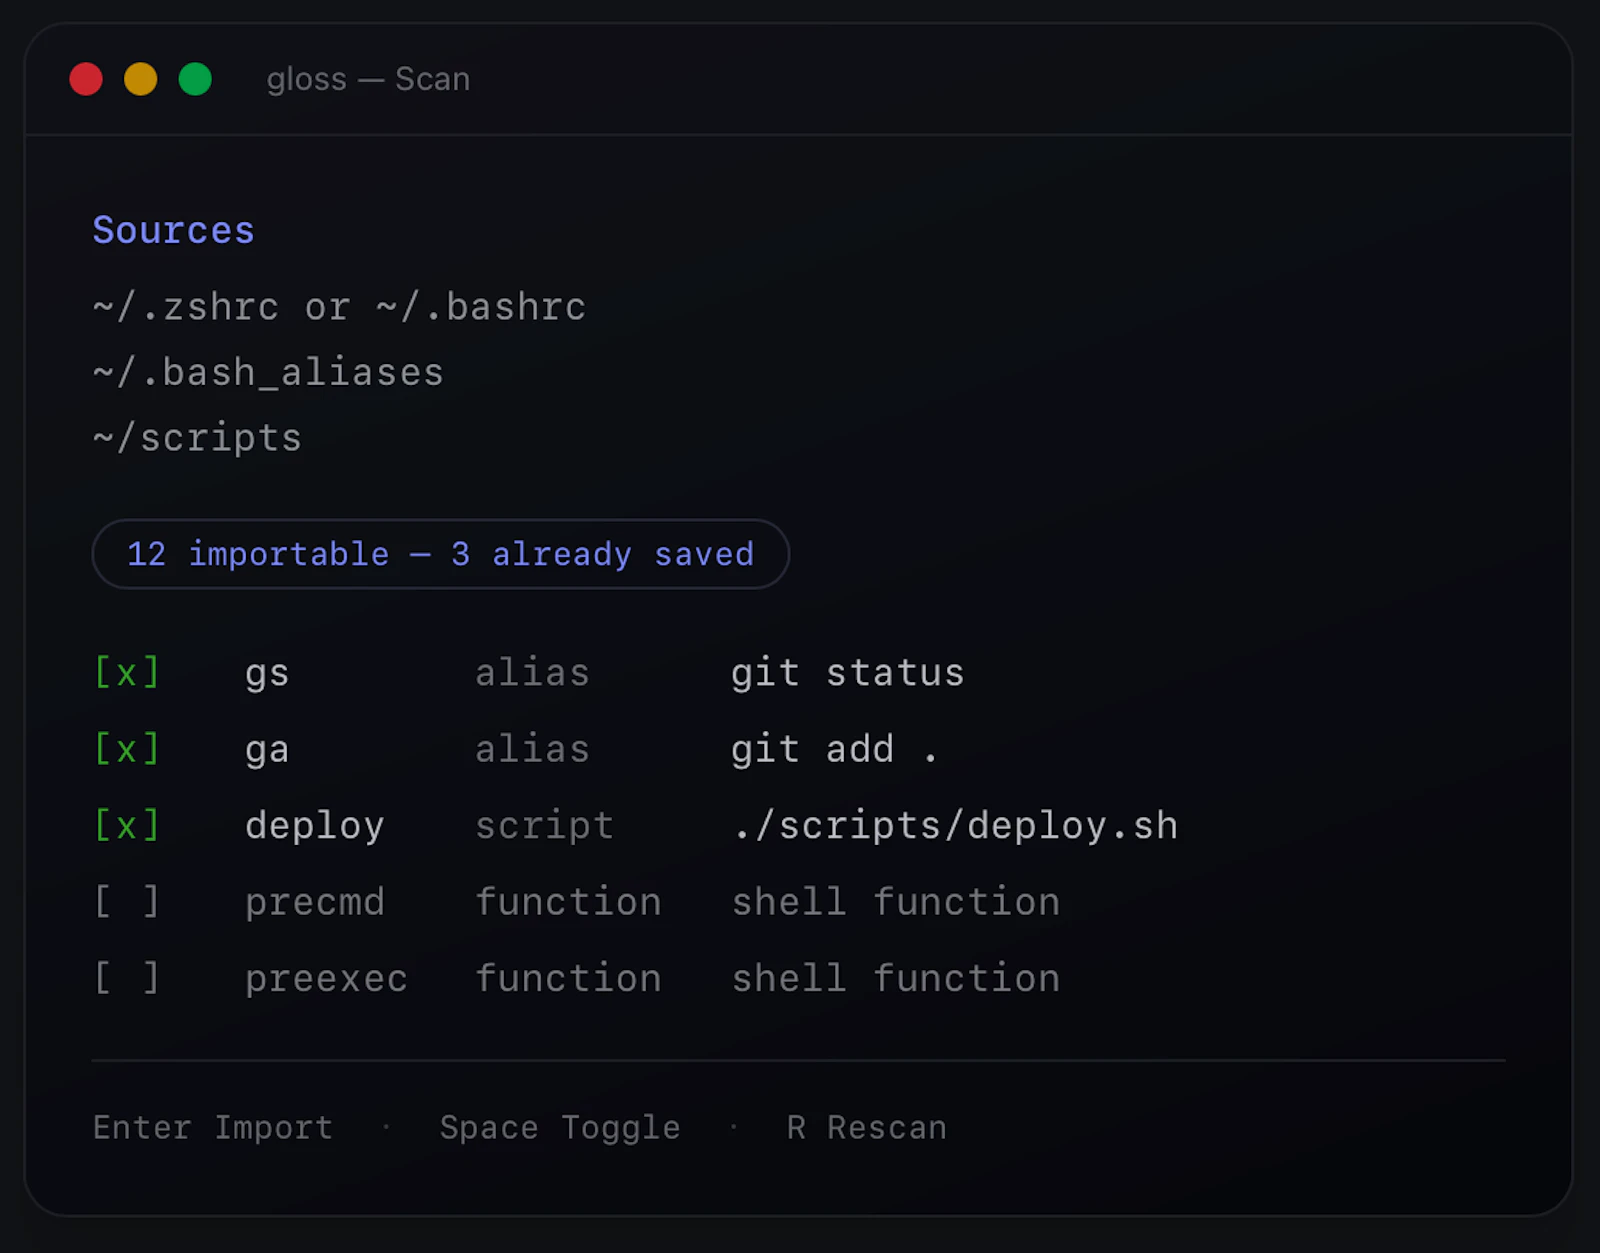Click the 'gloss — Scan' window title
The width and height of the screenshot is (1600, 1253).
tap(368, 79)
